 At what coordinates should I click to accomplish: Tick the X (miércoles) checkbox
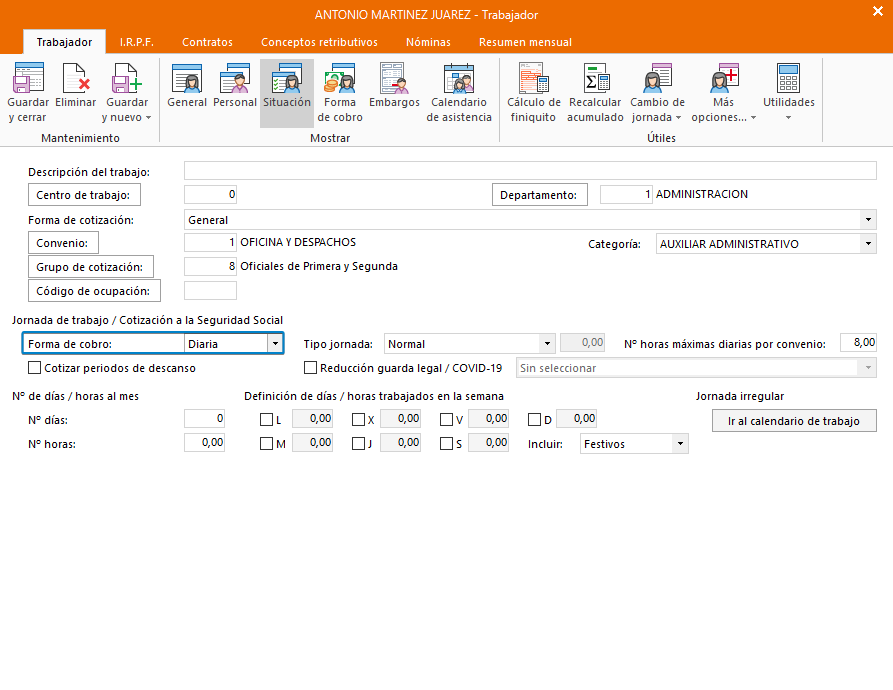pos(358,420)
